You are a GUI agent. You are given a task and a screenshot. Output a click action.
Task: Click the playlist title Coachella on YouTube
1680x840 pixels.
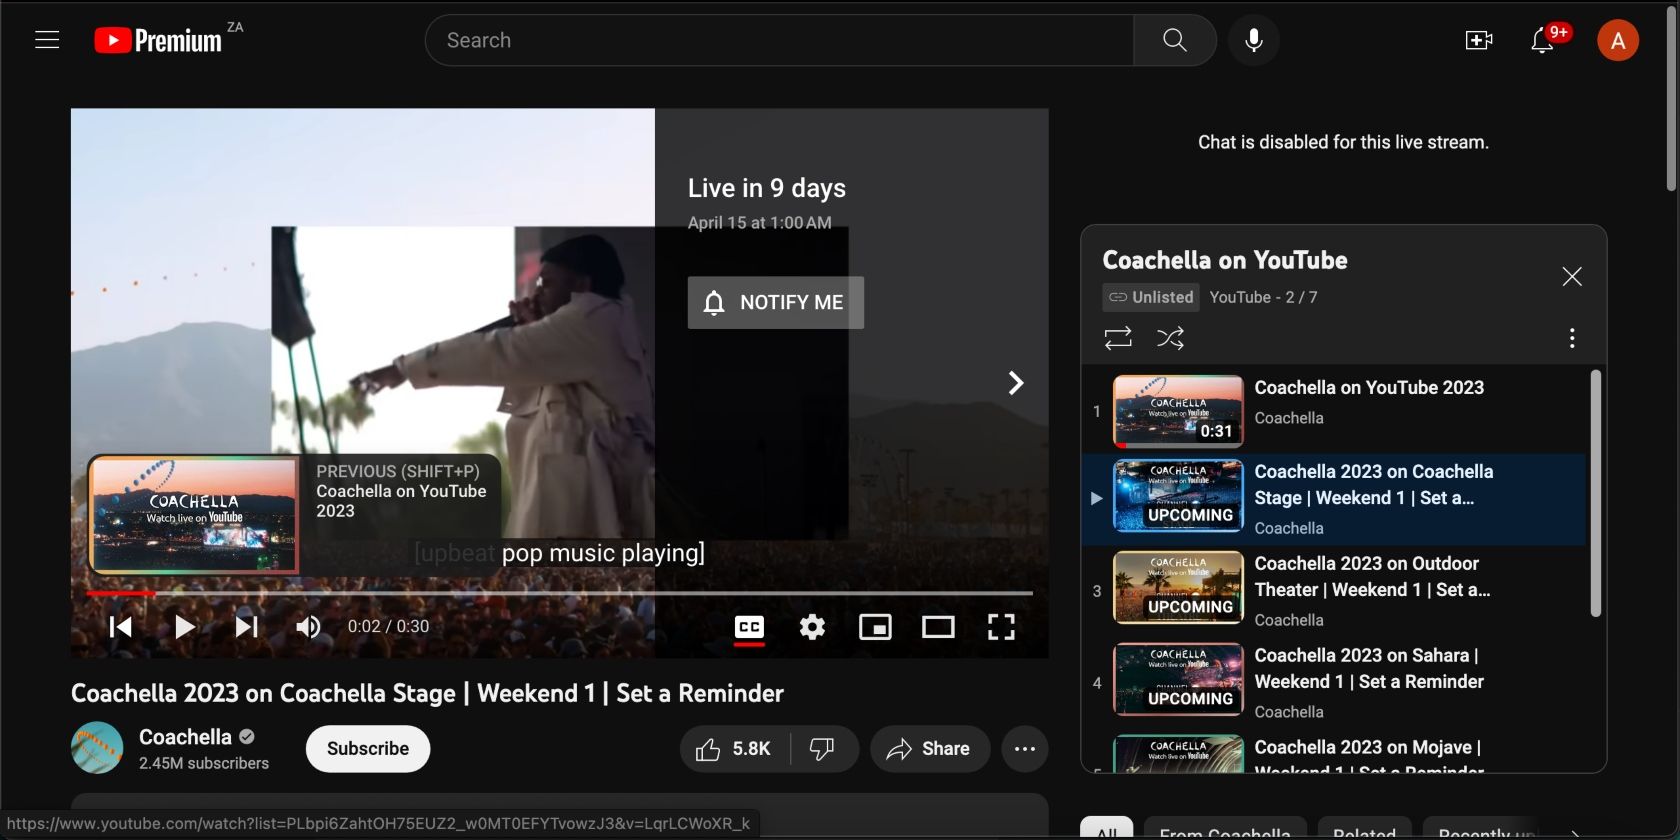[1225, 260]
